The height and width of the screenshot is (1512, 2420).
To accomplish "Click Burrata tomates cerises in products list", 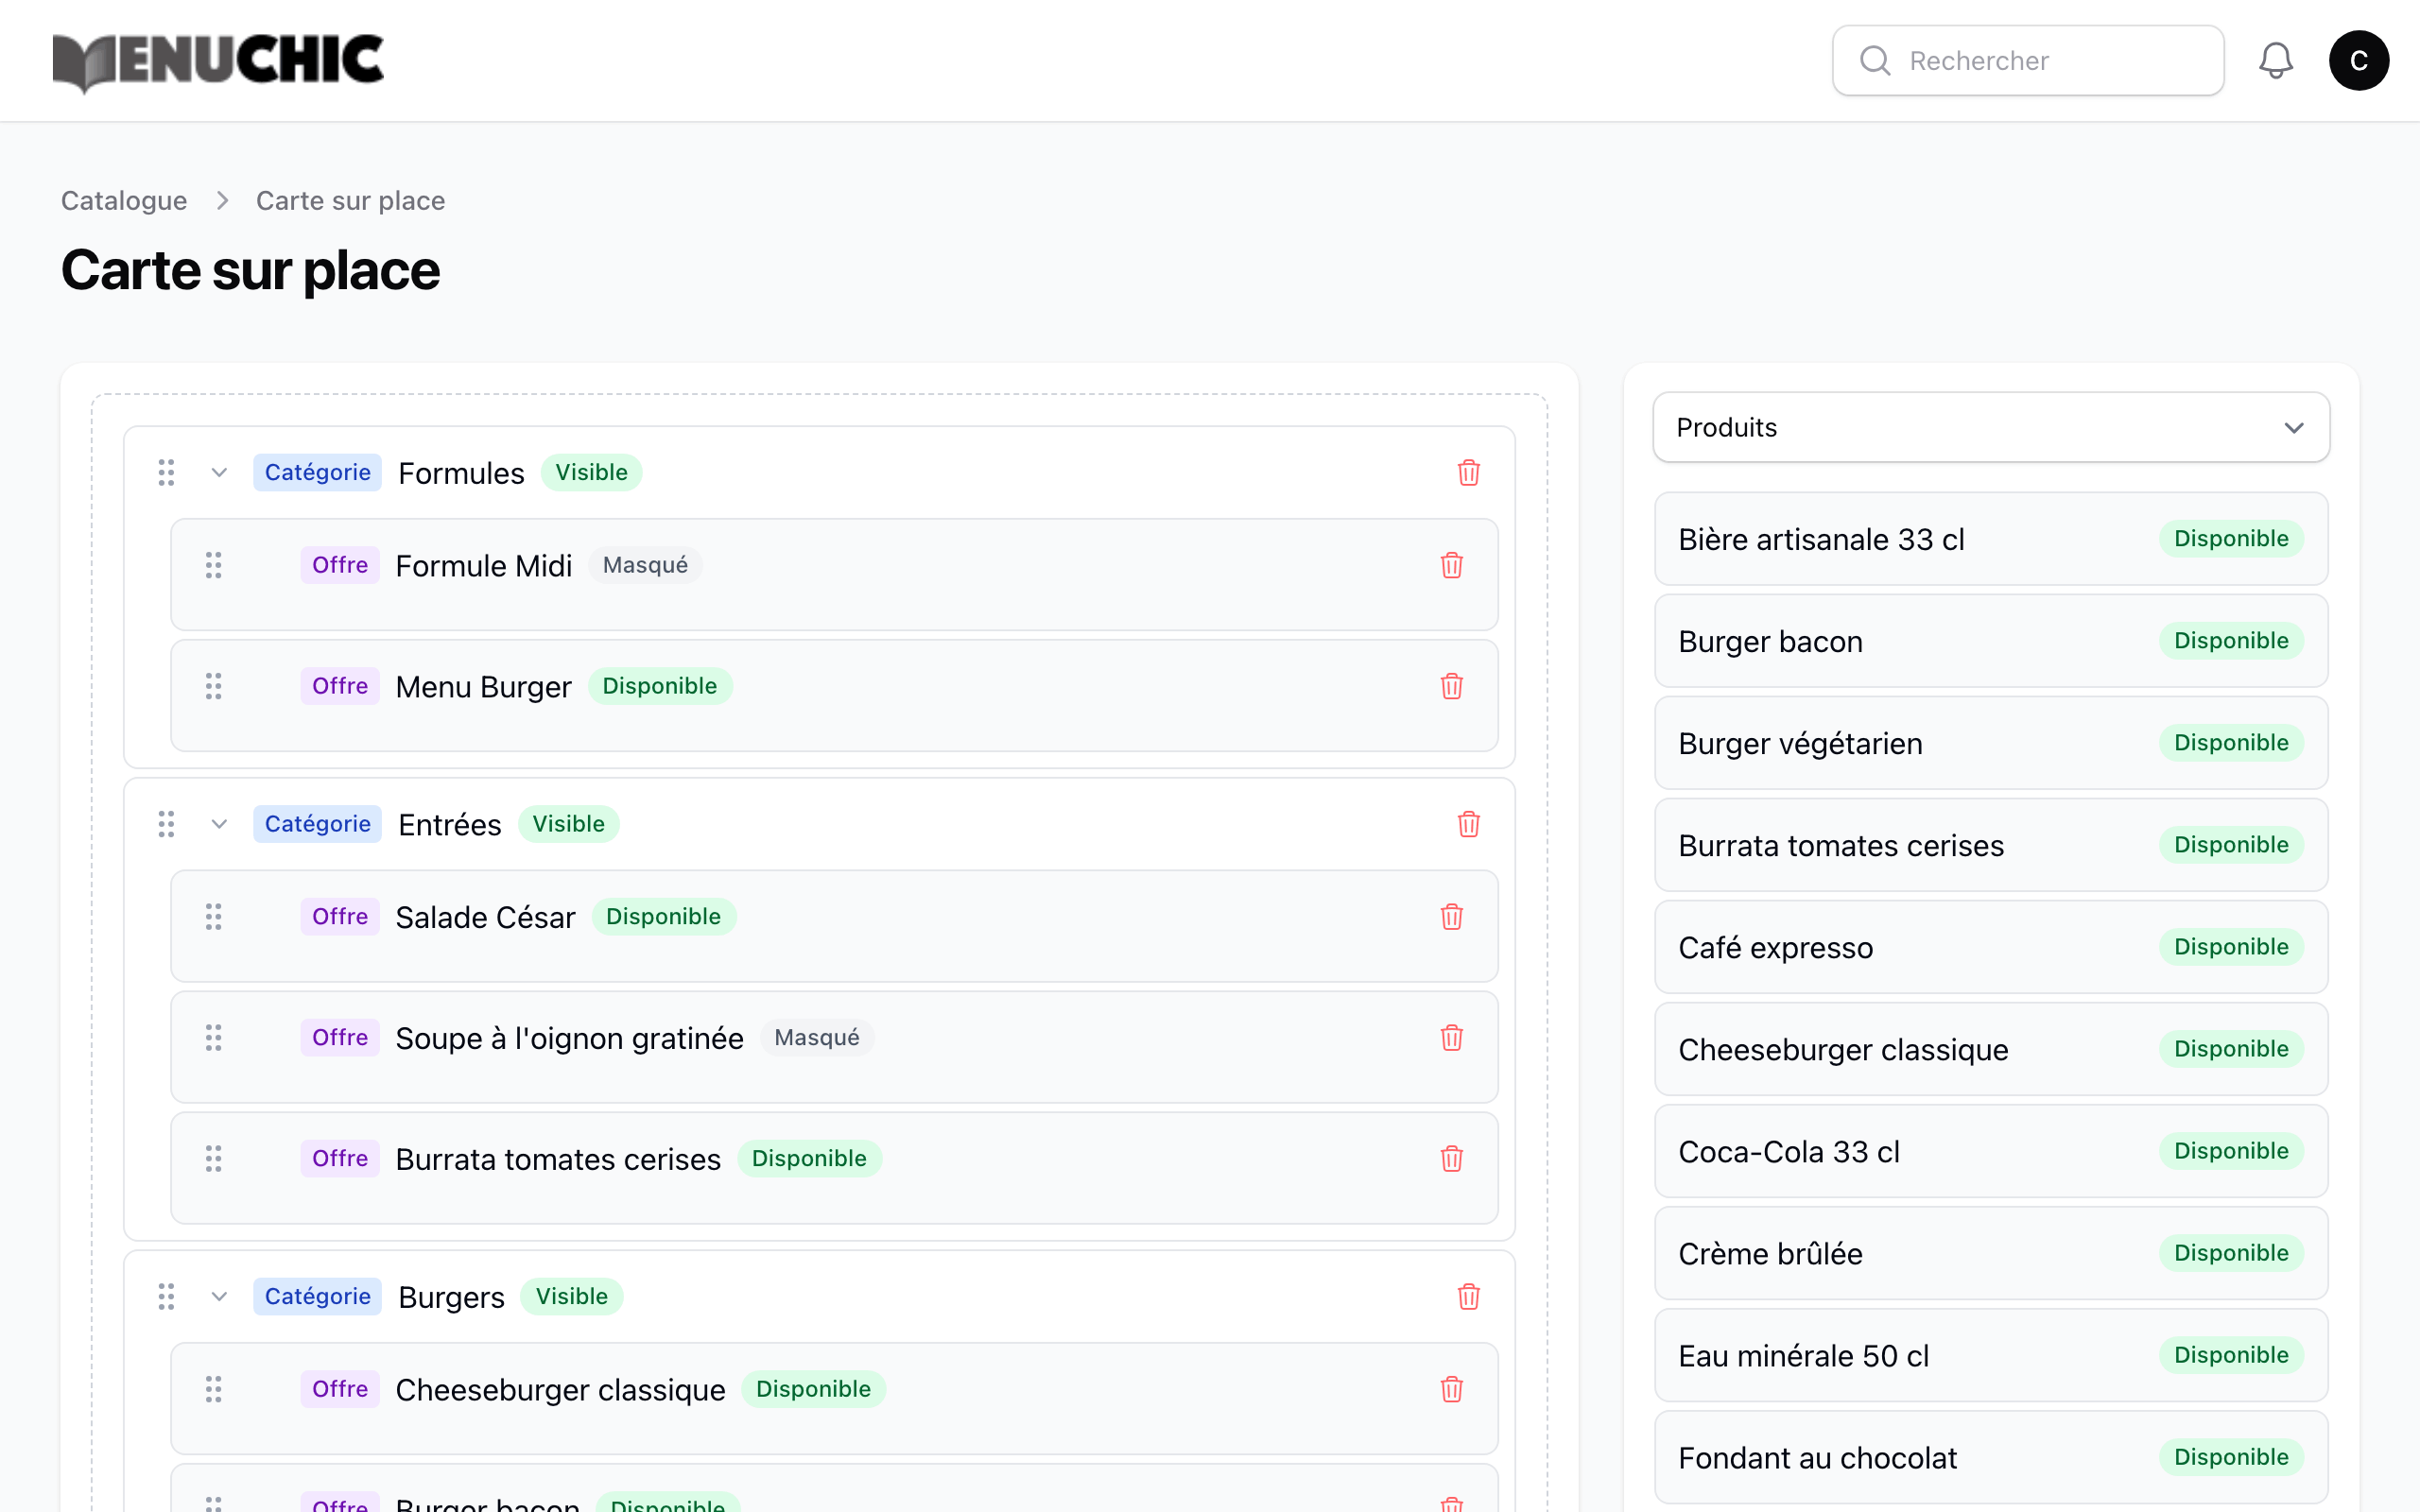I will [x=1991, y=844].
